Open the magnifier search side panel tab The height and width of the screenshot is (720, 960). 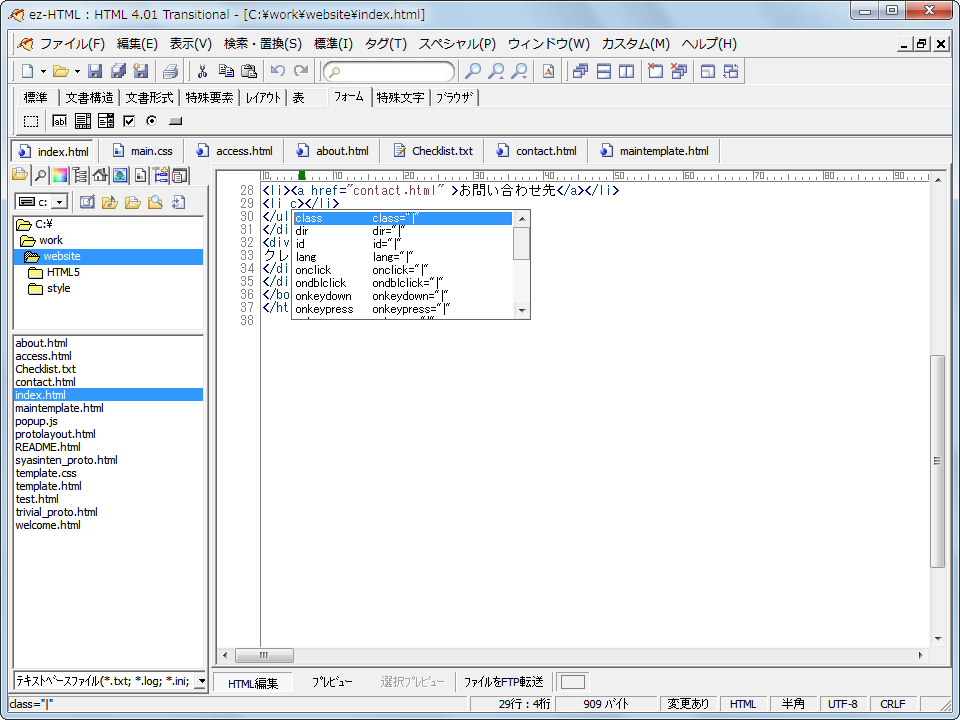tap(40, 176)
